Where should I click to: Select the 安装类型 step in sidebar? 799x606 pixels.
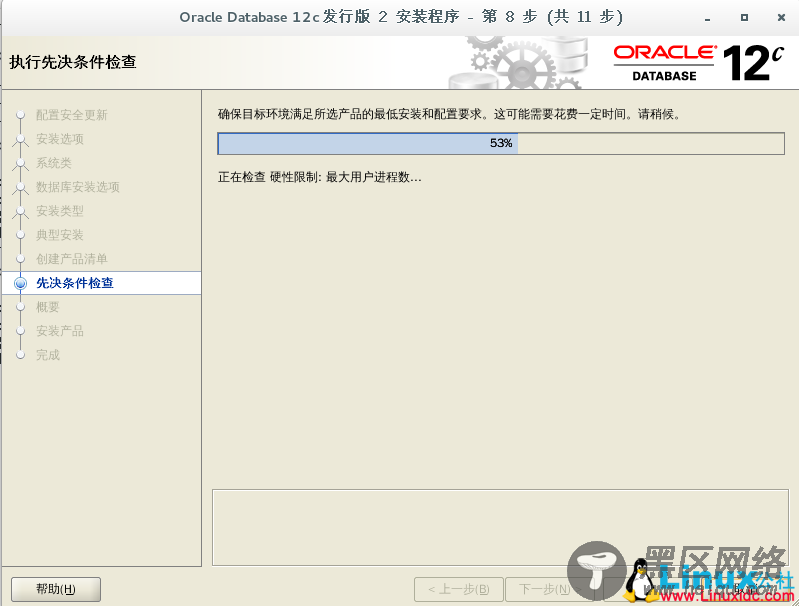click(60, 211)
